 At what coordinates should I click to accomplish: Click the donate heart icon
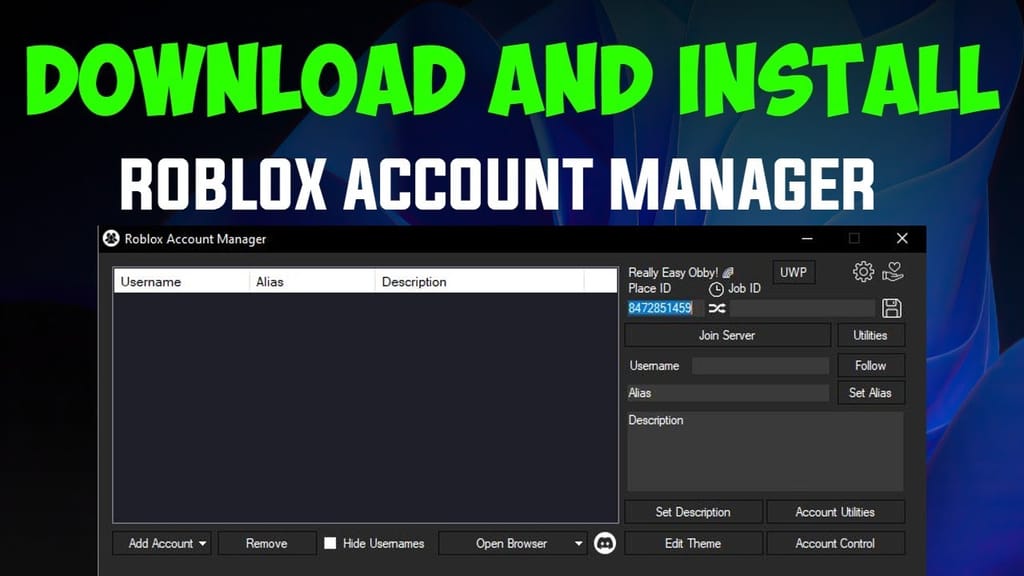[x=892, y=270]
